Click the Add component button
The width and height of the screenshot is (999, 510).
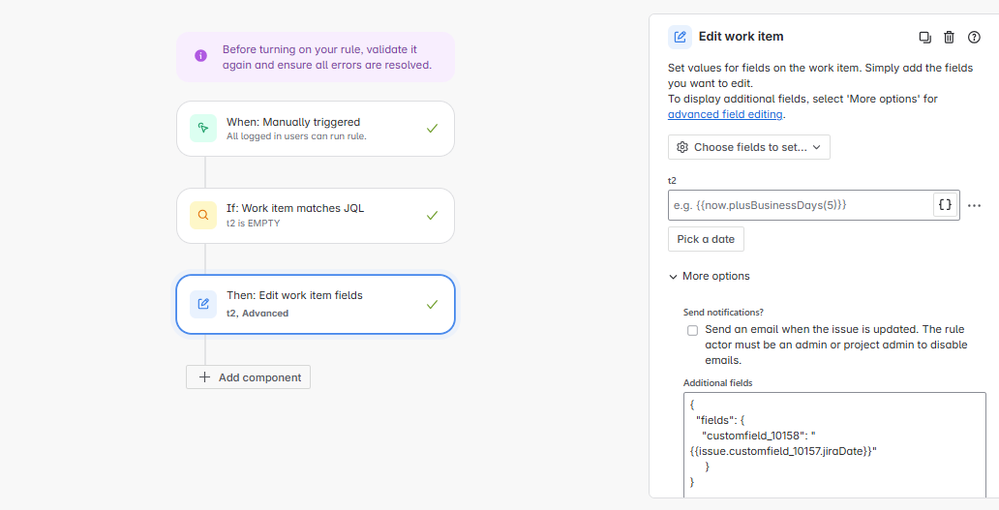[248, 377]
